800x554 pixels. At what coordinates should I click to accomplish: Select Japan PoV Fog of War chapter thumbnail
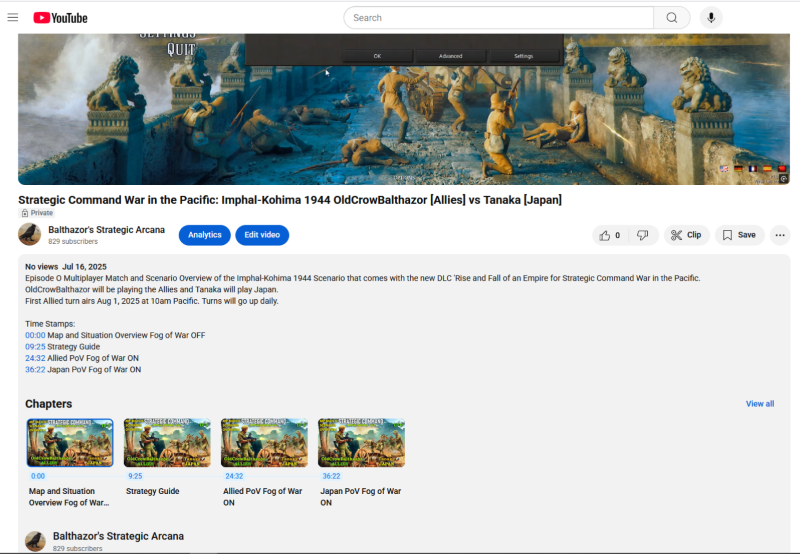361,443
